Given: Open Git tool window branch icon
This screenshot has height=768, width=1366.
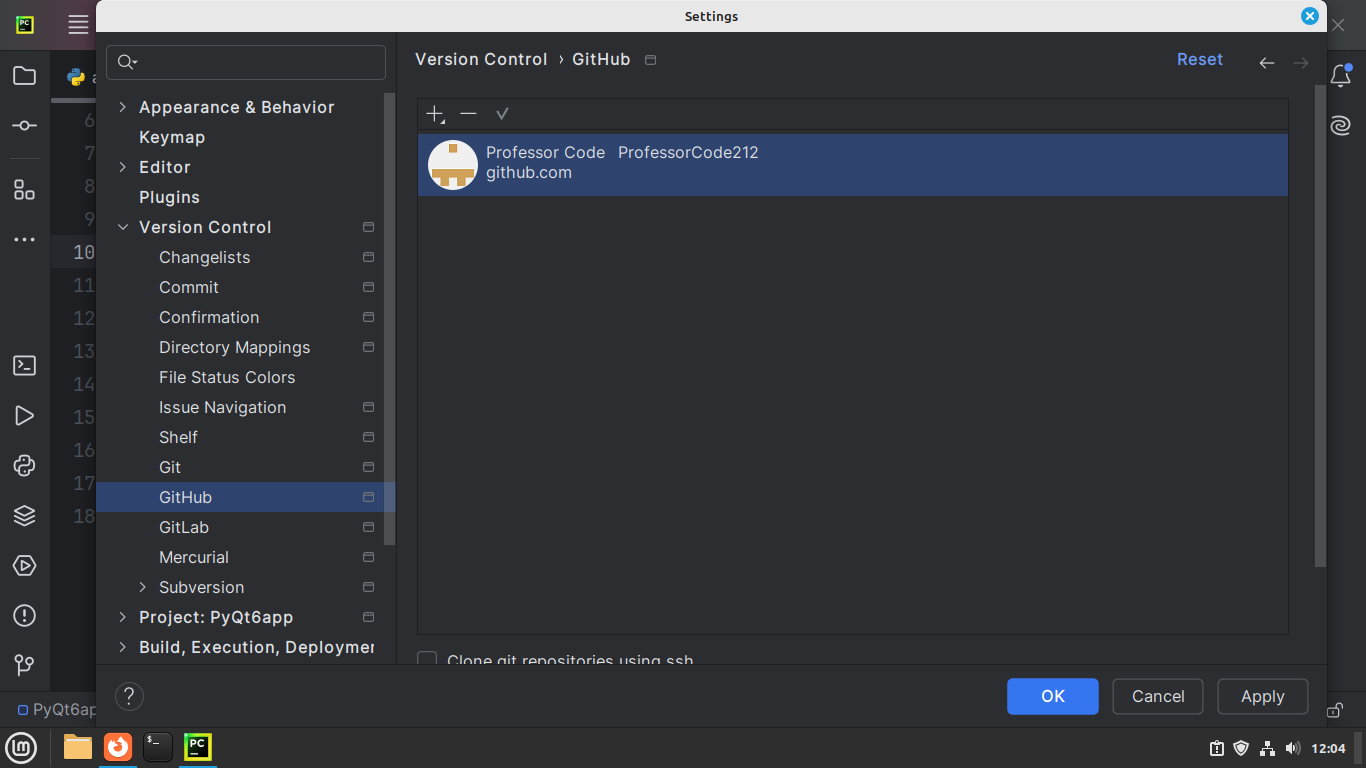Looking at the screenshot, I should [25, 665].
